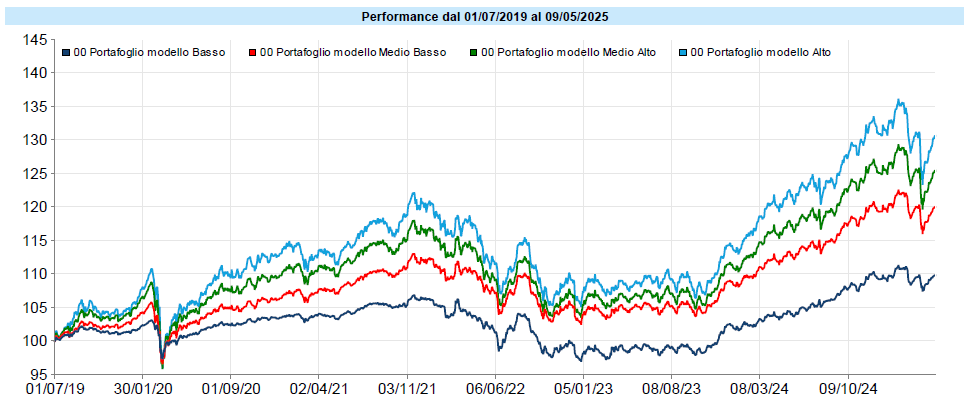Screen dimensions: 967x417
Task: Click x-axis date 02/04/21
Action: click(319, 389)
